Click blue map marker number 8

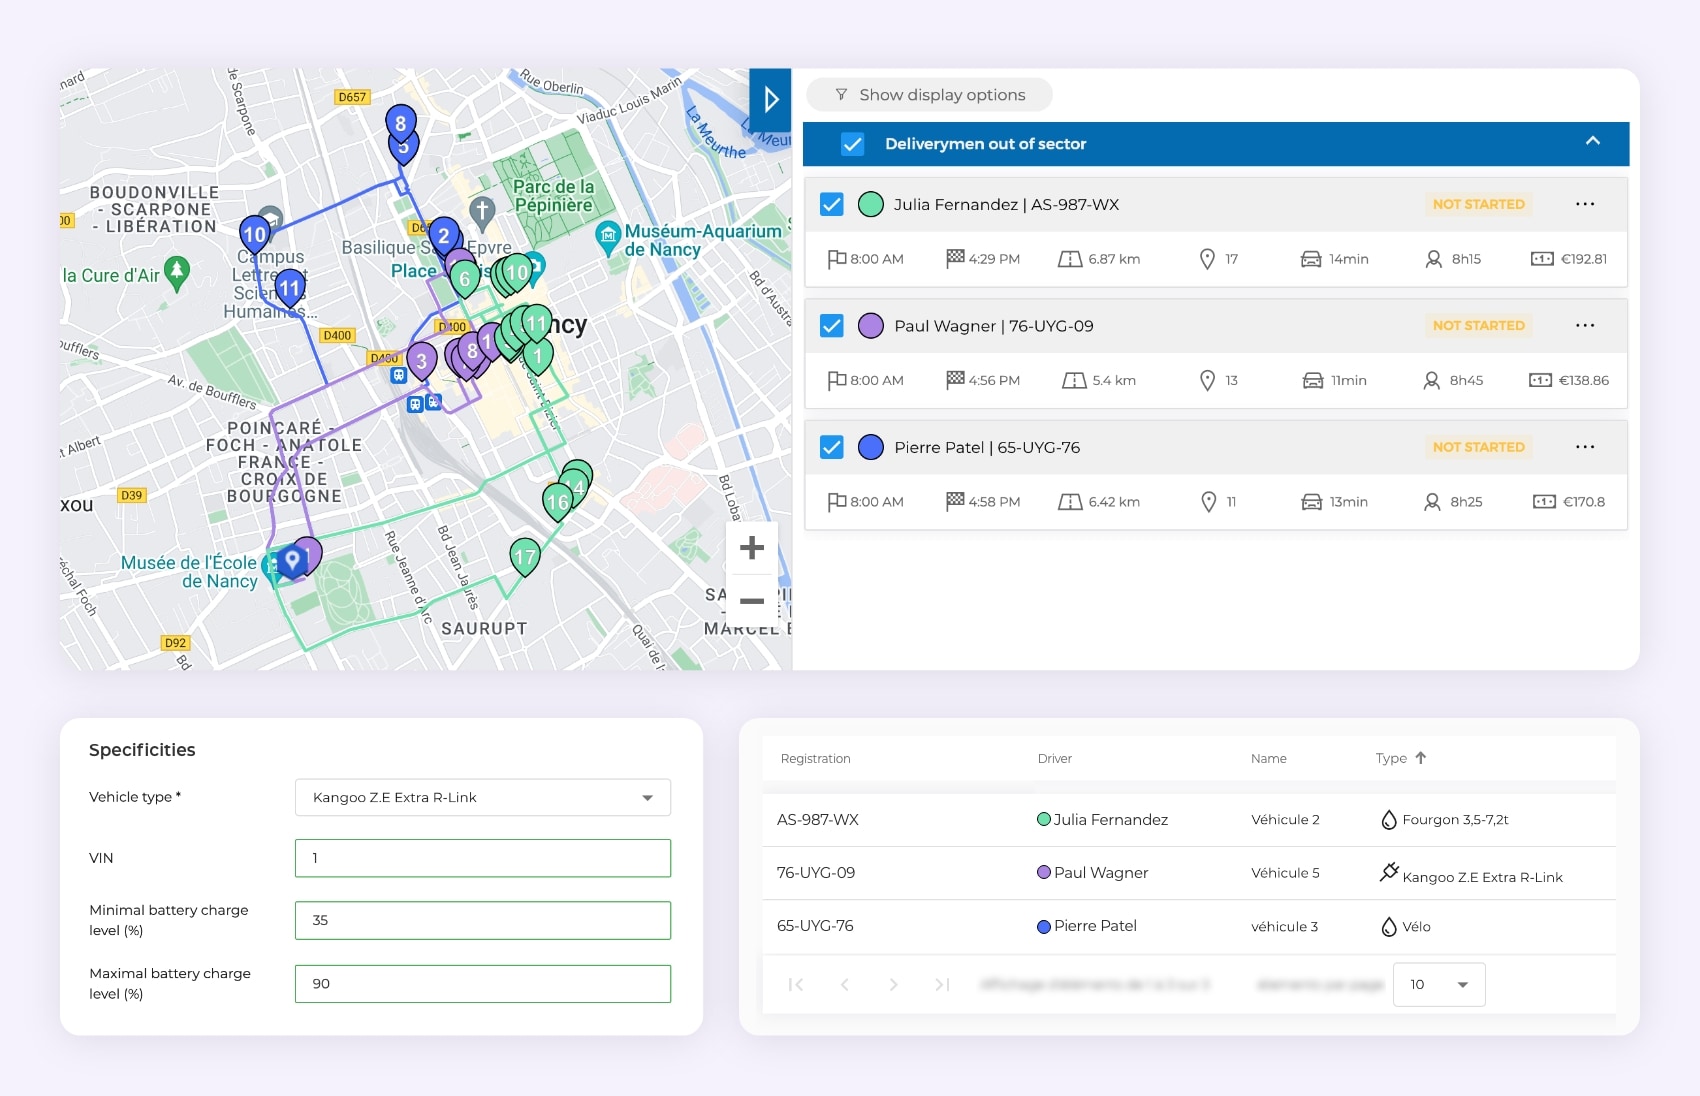pyautogui.click(x=401, y=123)
